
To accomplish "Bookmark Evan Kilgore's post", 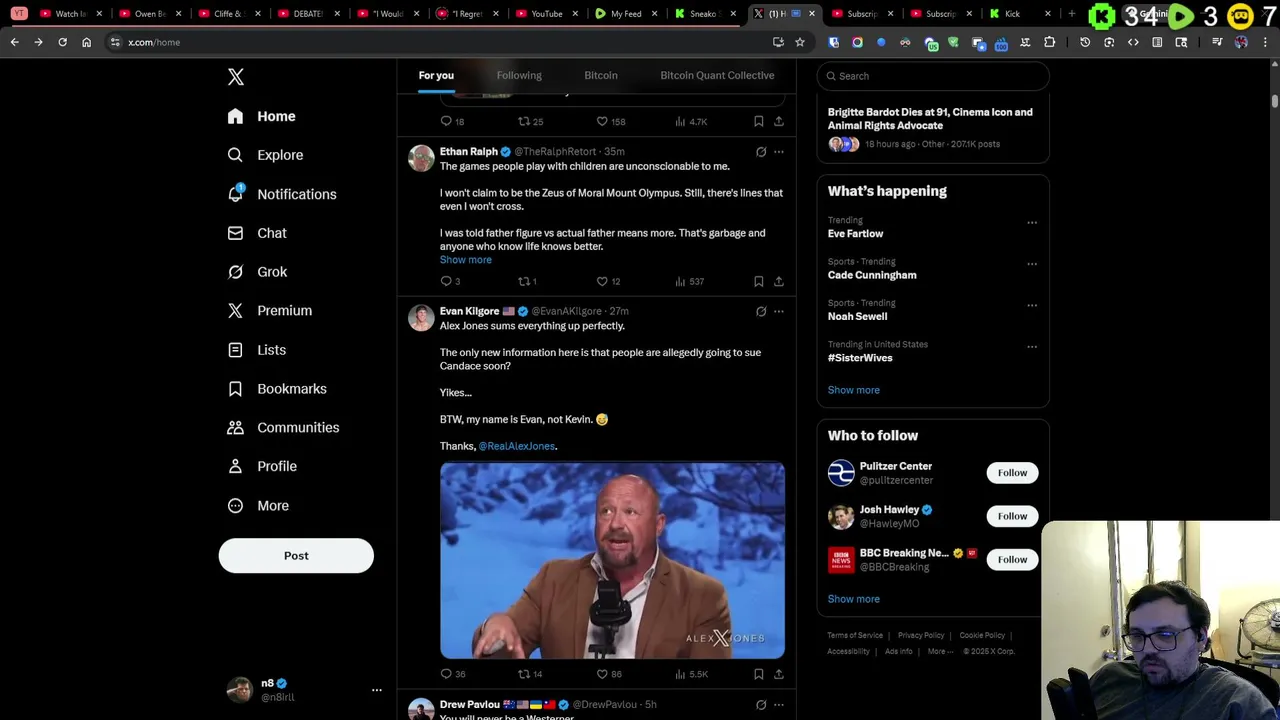I will (759, 675).
